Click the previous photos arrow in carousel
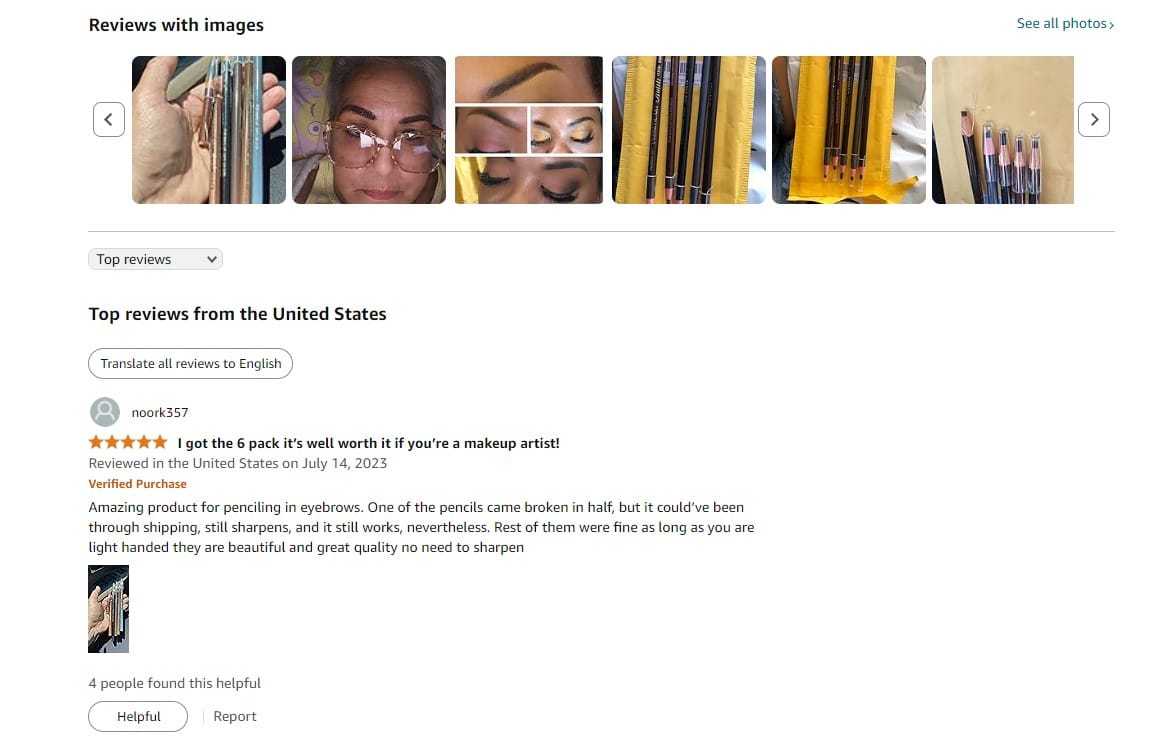Screen dimensions: 1161x745 click(x=109, y=119)
